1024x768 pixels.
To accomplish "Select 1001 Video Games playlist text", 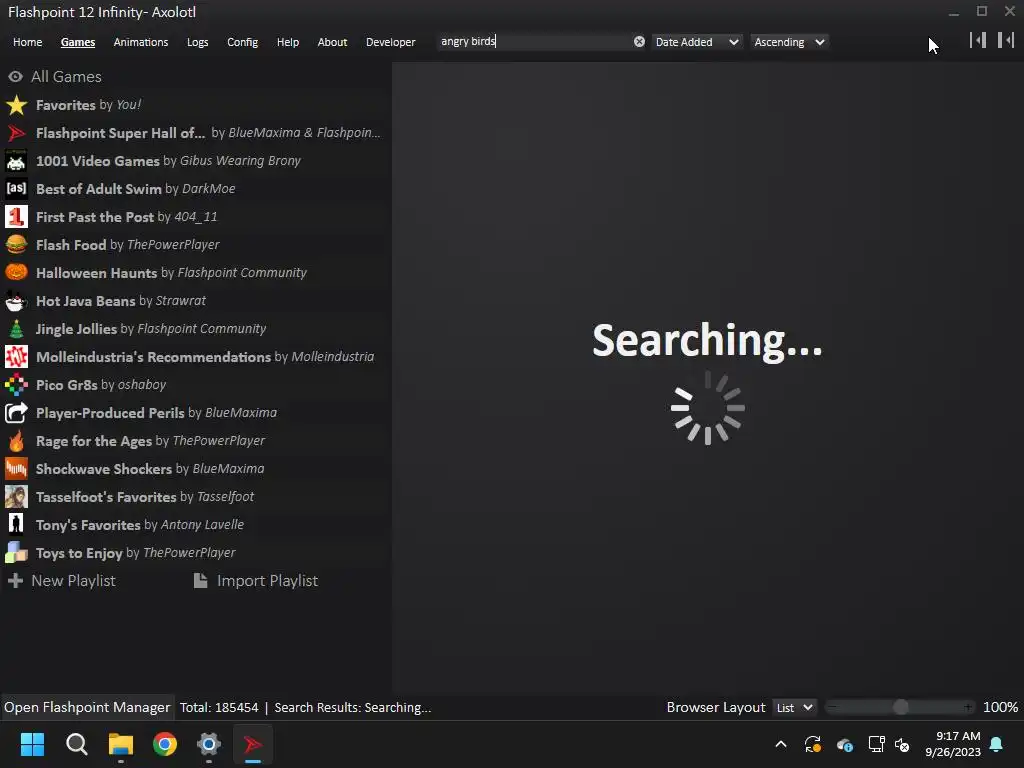I will click(x=168, y=161).
